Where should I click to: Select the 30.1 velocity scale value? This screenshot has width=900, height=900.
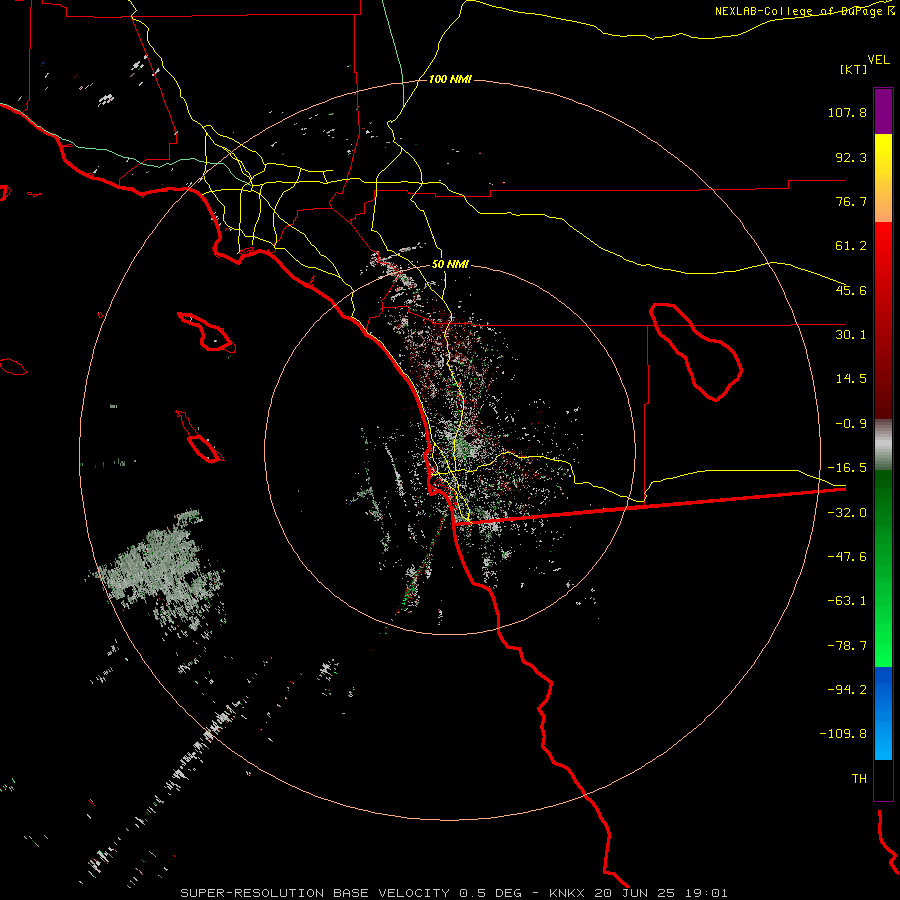tap(851, 335)
